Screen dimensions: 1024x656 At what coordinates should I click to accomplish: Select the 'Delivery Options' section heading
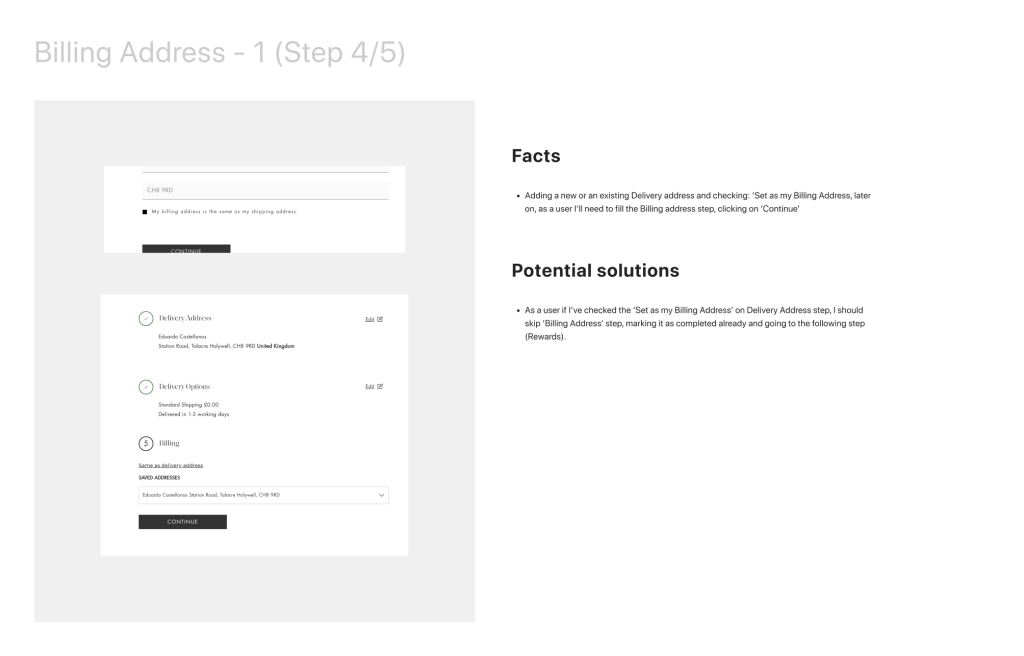185,386
